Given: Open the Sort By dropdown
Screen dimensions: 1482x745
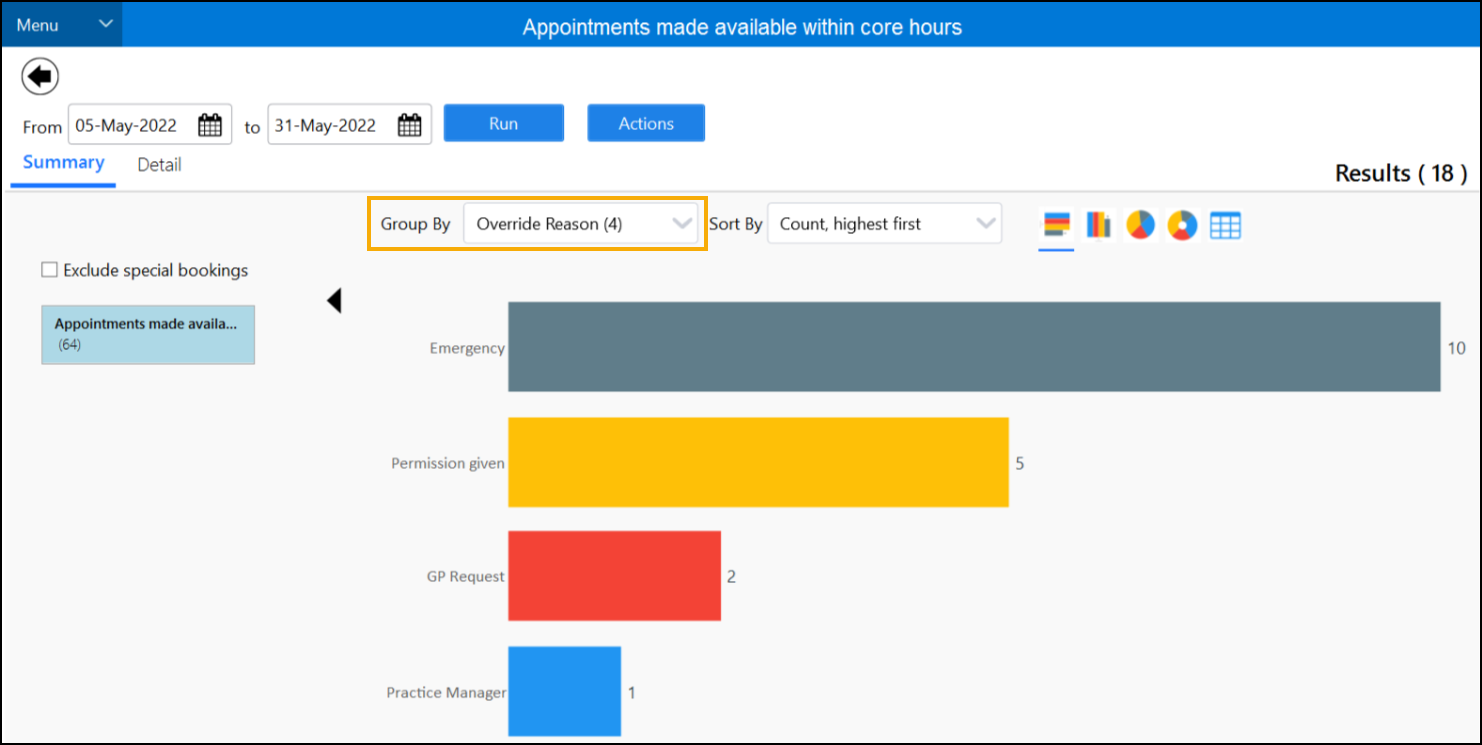Looking at the screenshot, I should pos(884,224).
